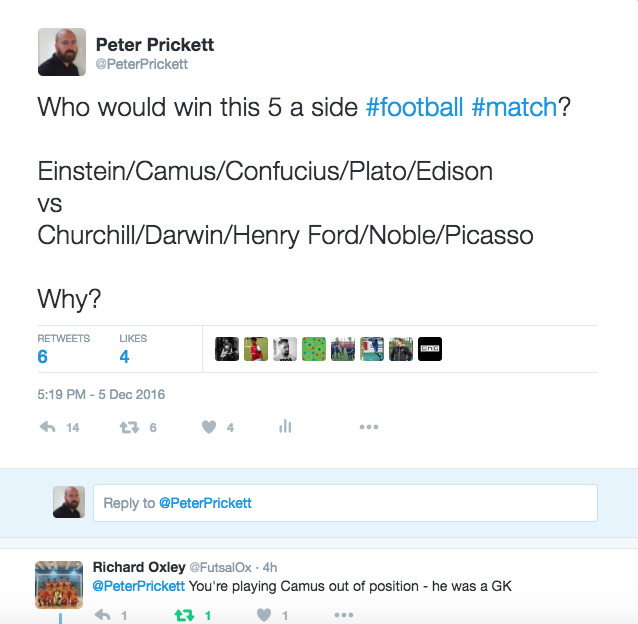
Task: Open the @PeterPrickett handle under name
Action: click(x=142, y=64)
